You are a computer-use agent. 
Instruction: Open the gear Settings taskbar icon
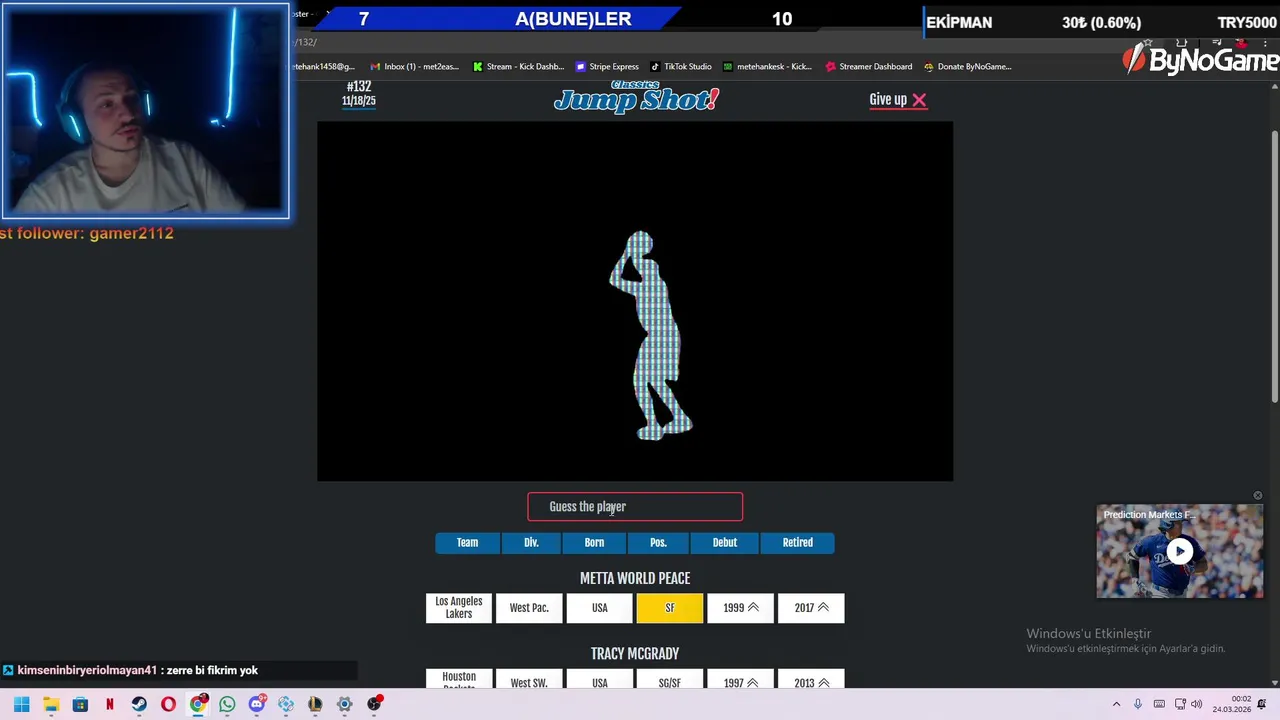coord(345,704)
